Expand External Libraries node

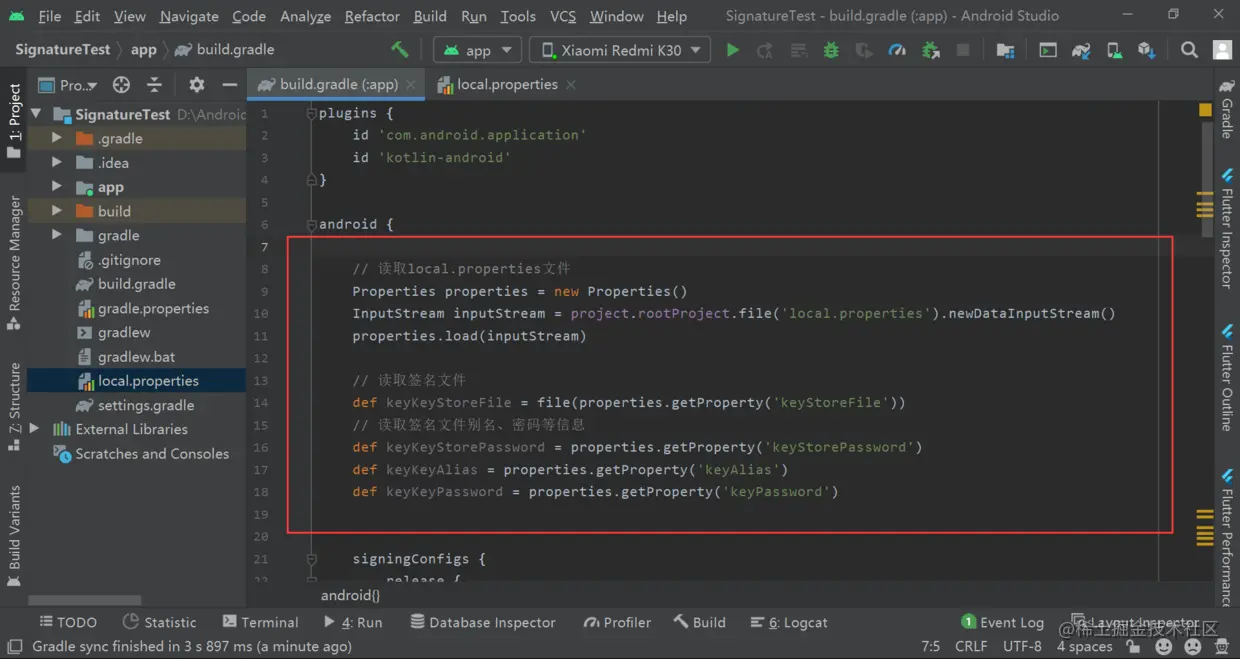[35, 429]
